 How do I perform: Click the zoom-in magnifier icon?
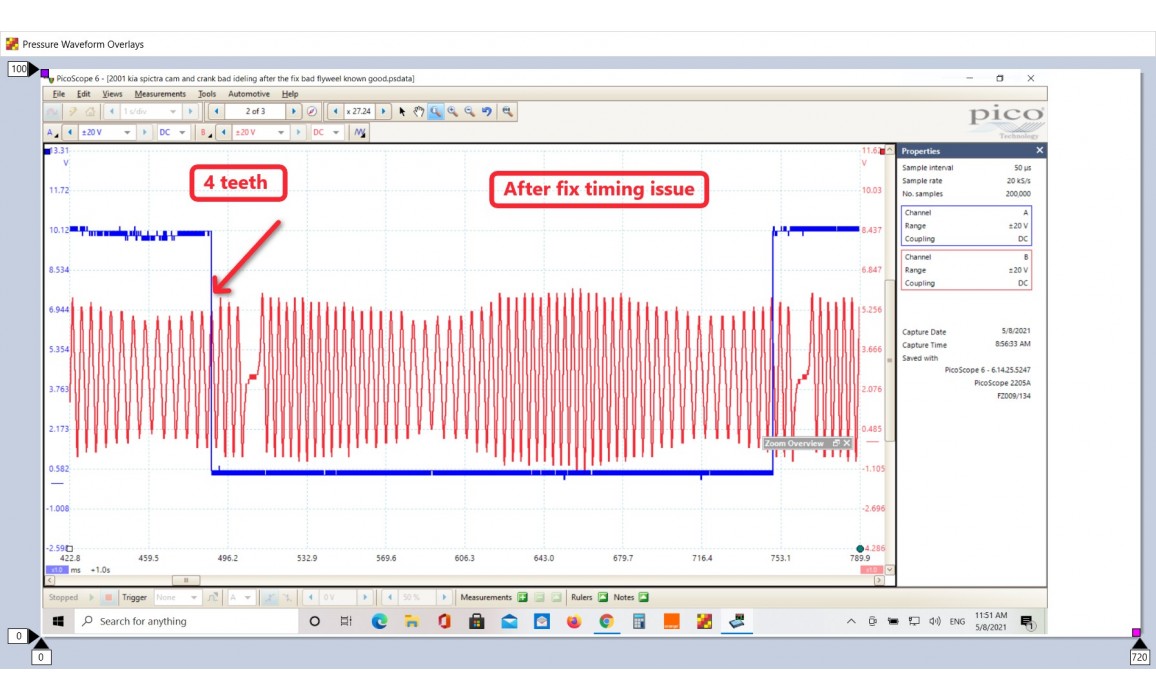point(453,112)
